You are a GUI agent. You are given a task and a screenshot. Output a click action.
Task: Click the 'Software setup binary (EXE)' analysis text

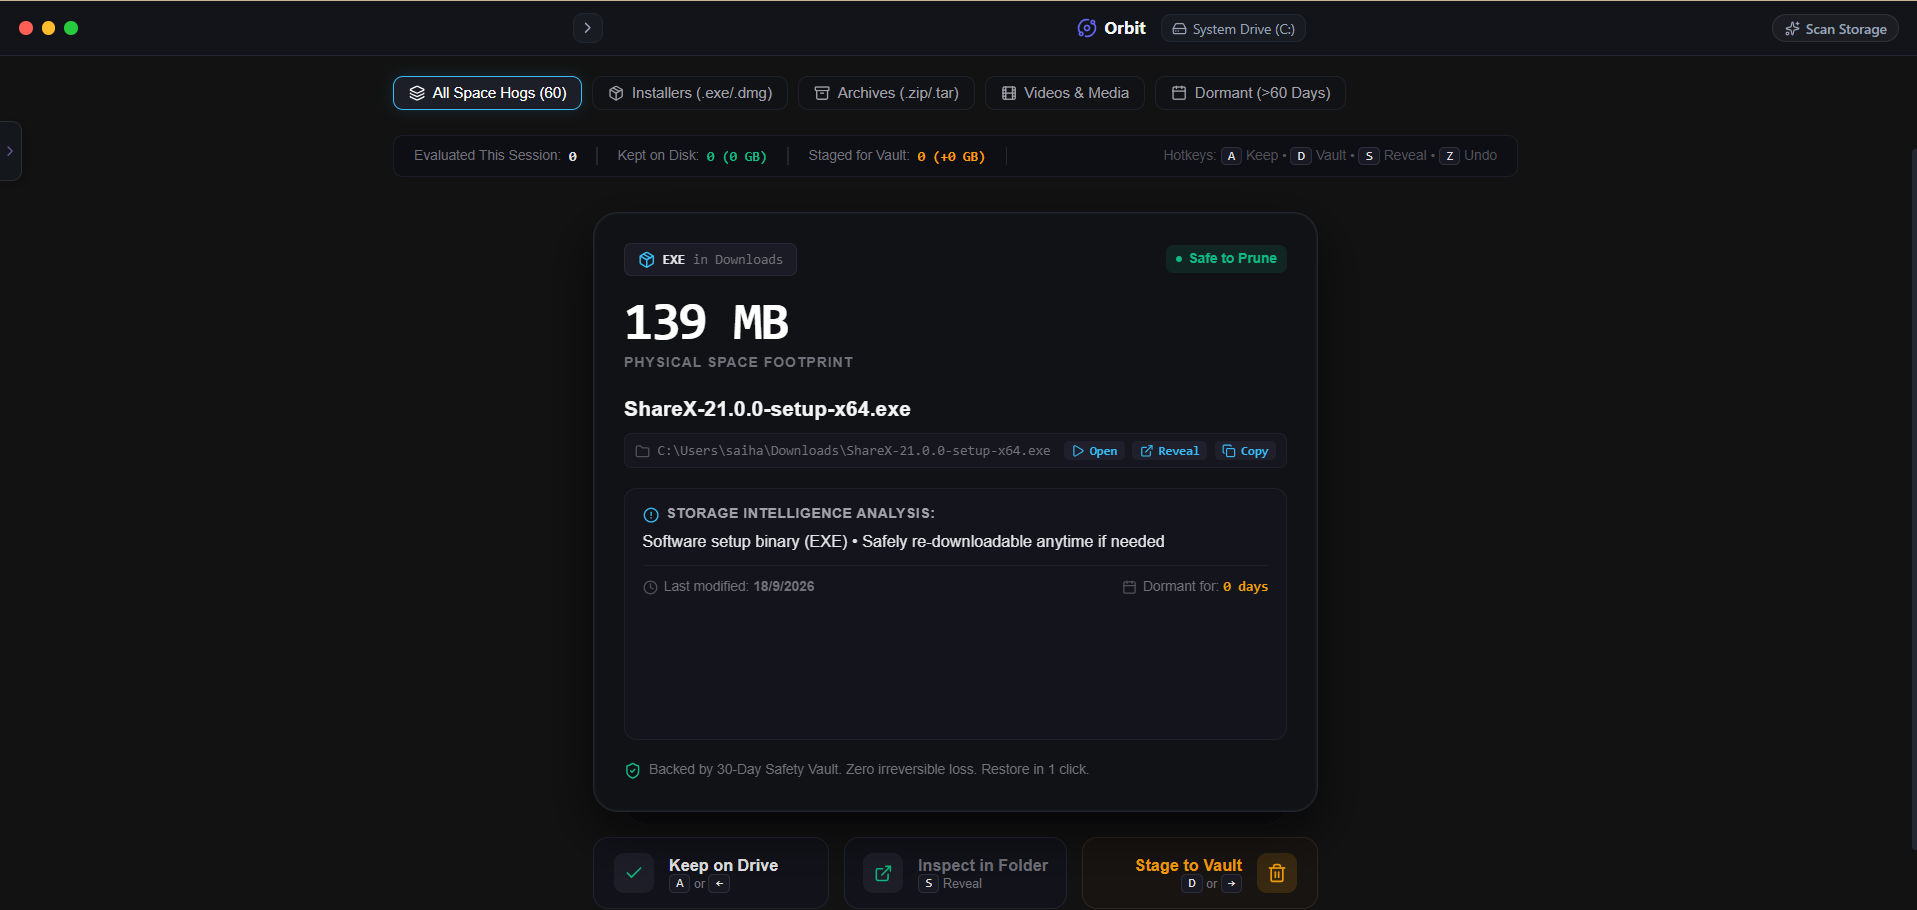903,541
